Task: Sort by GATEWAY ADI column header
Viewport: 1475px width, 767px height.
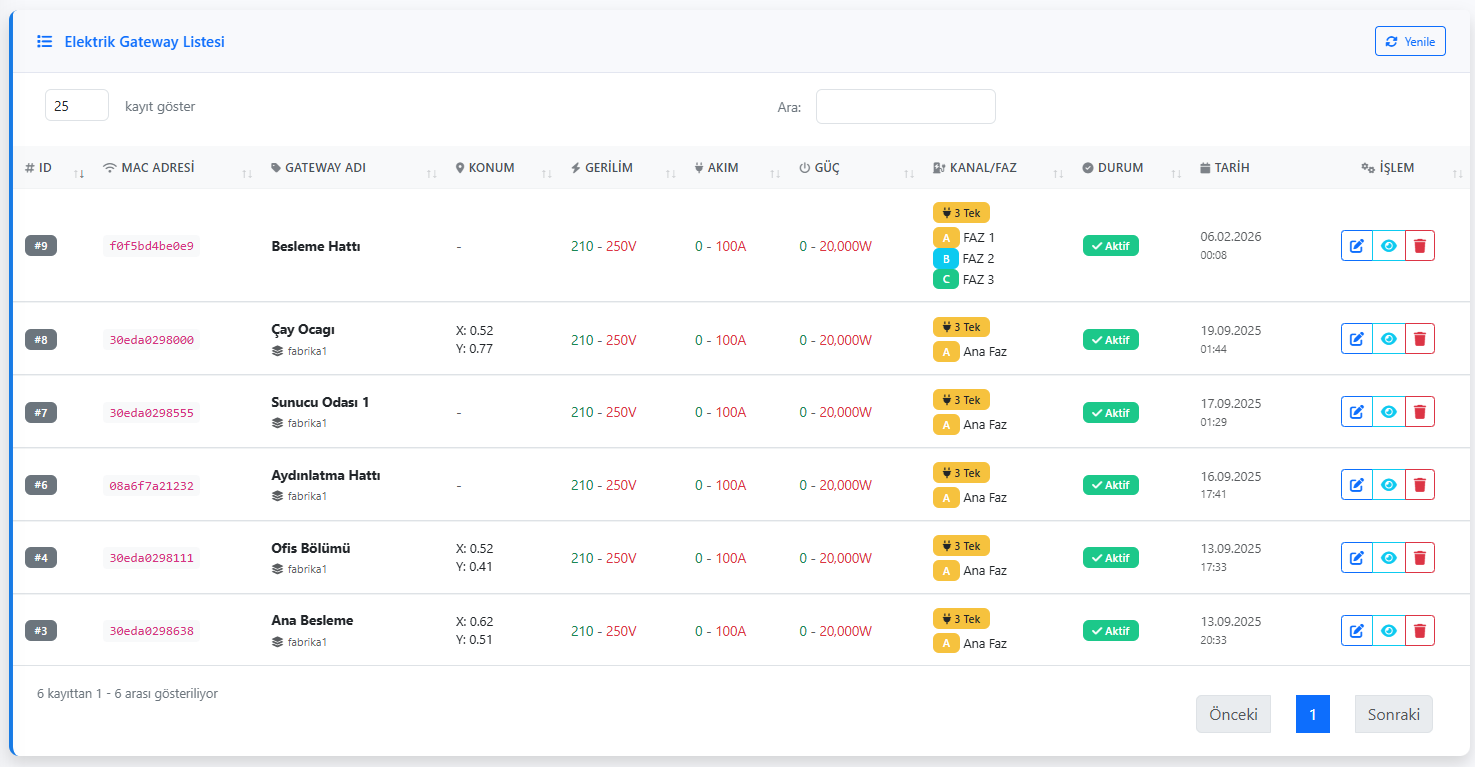Action: click(325, 168)
